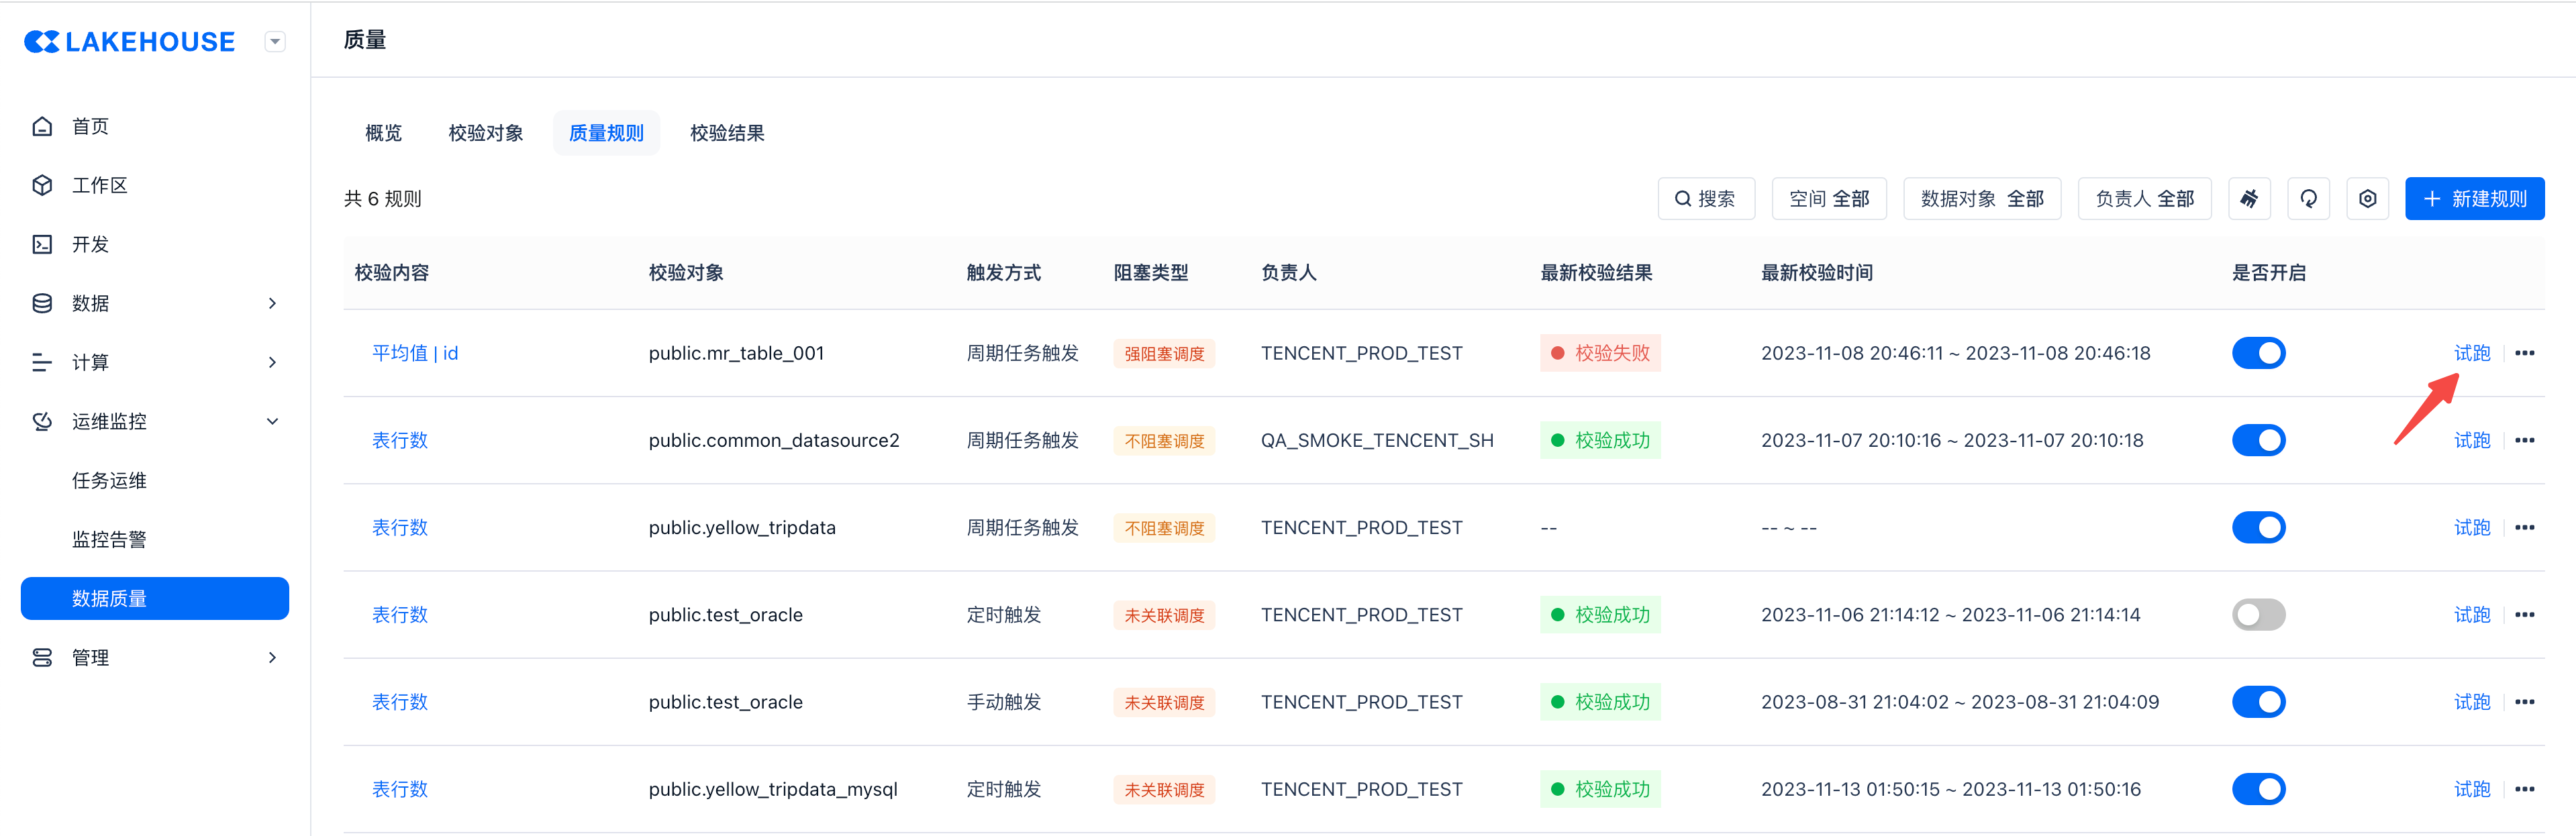Open the 平均值 | id rule link

point(415,353)
